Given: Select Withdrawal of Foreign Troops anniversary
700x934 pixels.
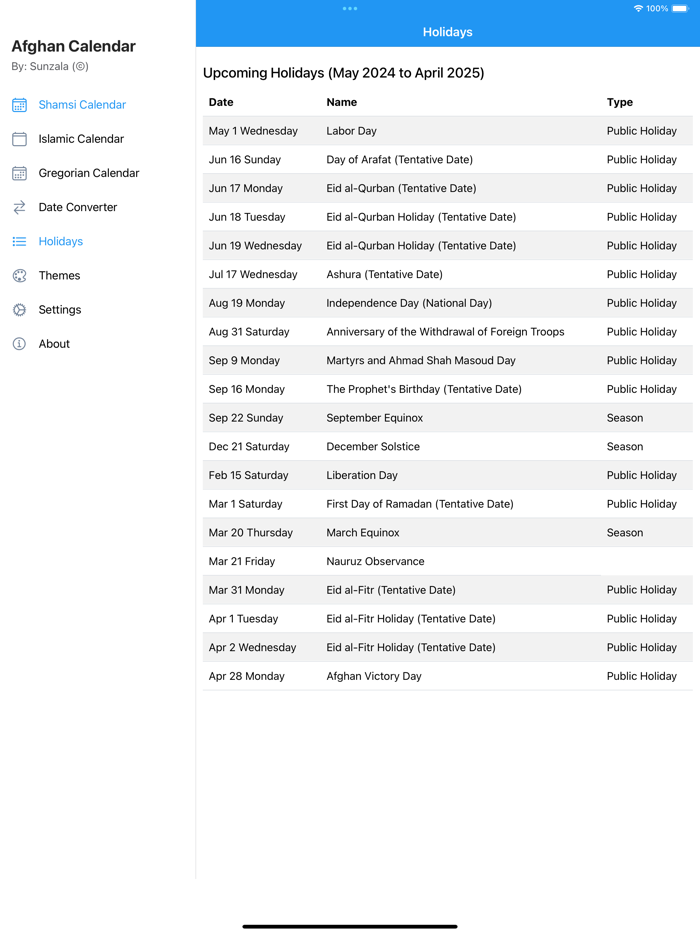Looking at the screenshot, I should 446,332.
